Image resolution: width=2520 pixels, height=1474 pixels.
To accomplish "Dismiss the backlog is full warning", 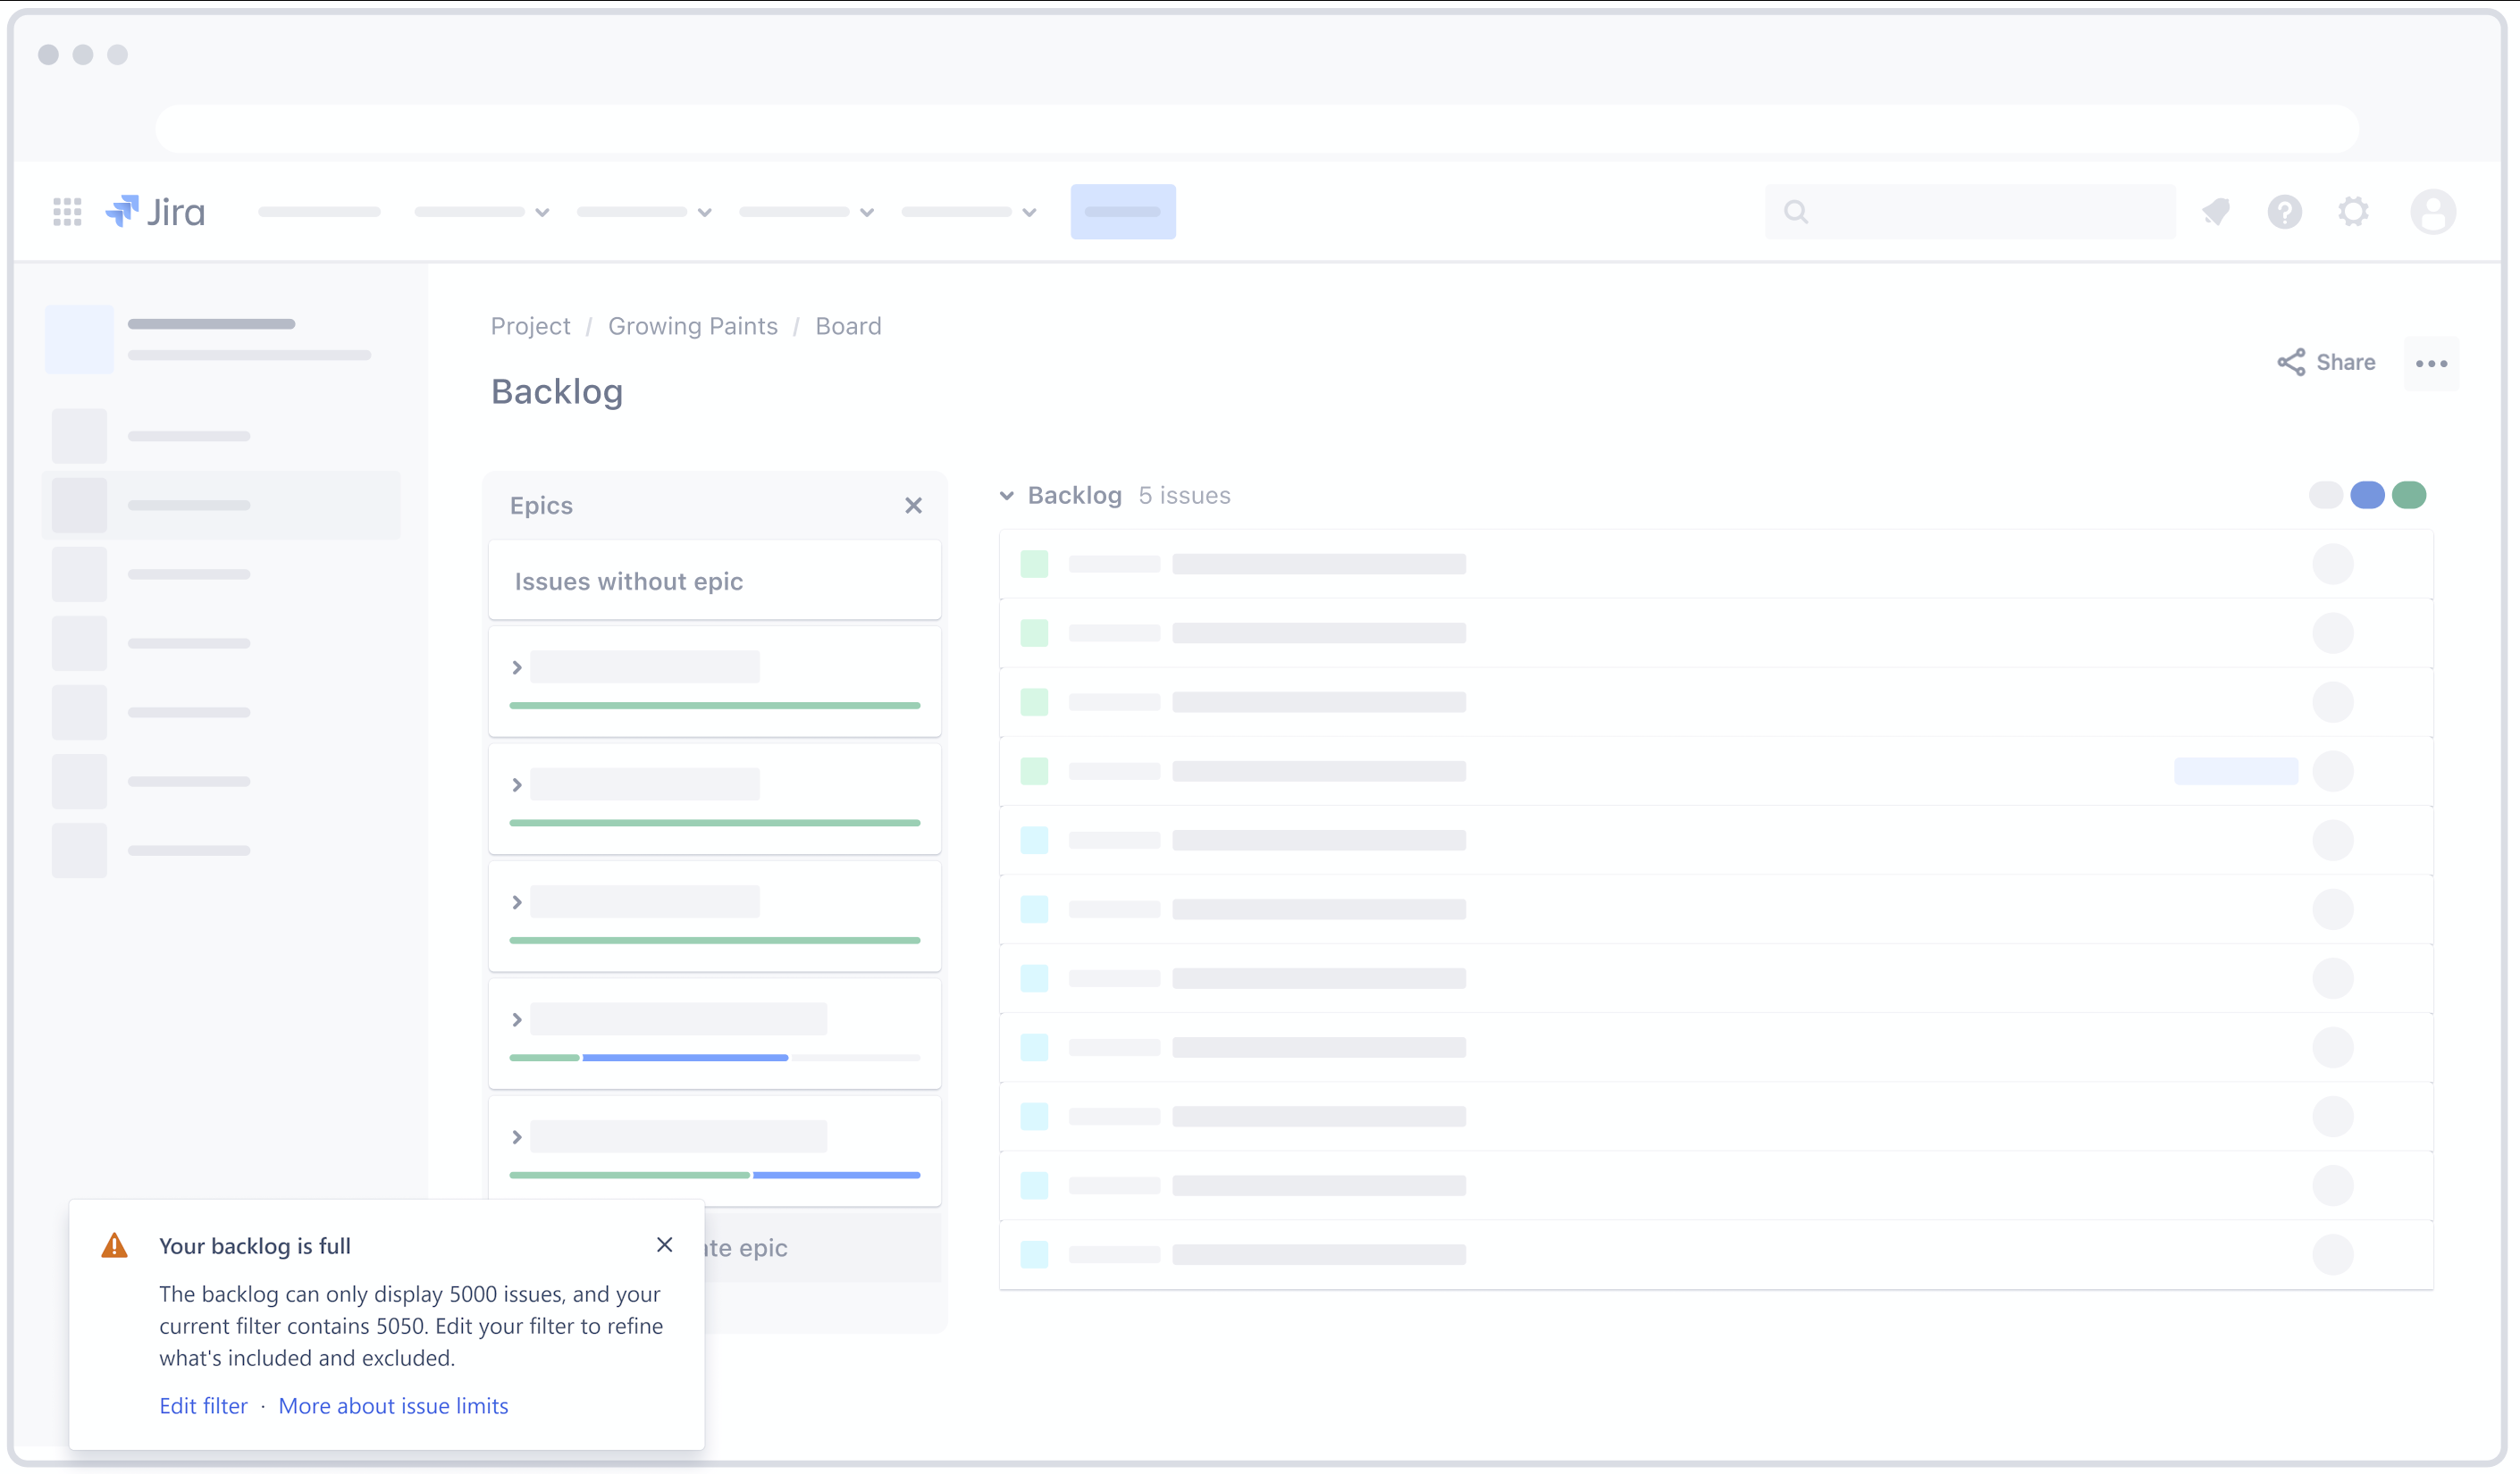I will (x=665, y=1245).
